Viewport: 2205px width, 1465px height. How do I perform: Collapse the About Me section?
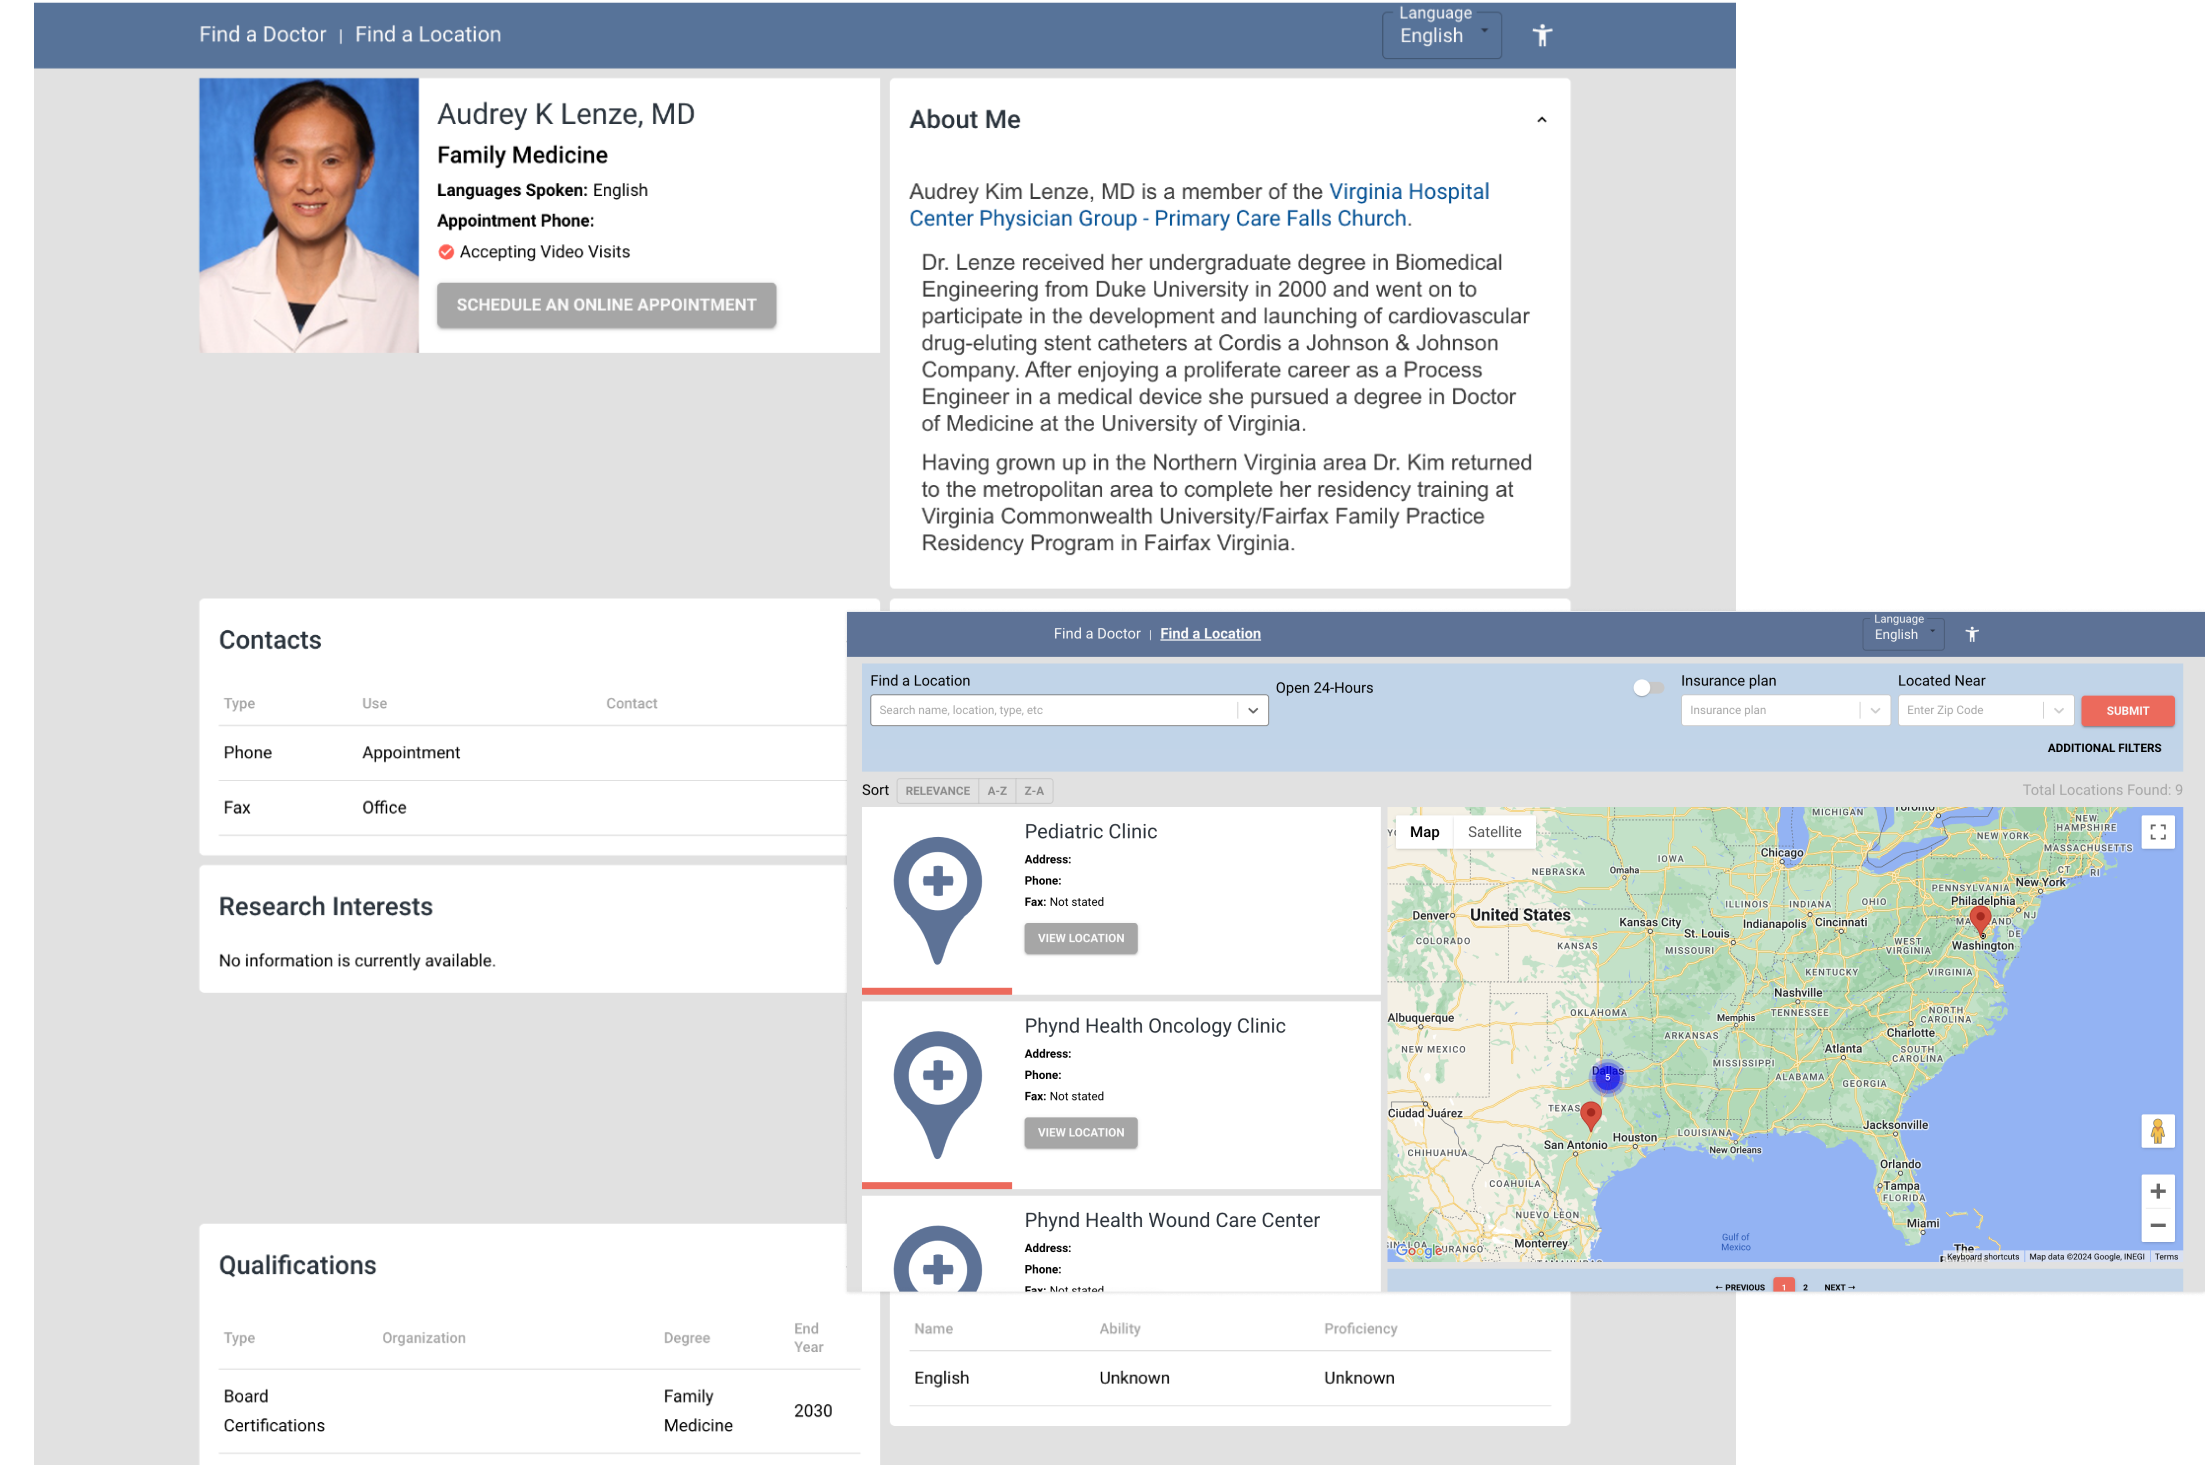pyautogui.click(x=1541, y=120)
